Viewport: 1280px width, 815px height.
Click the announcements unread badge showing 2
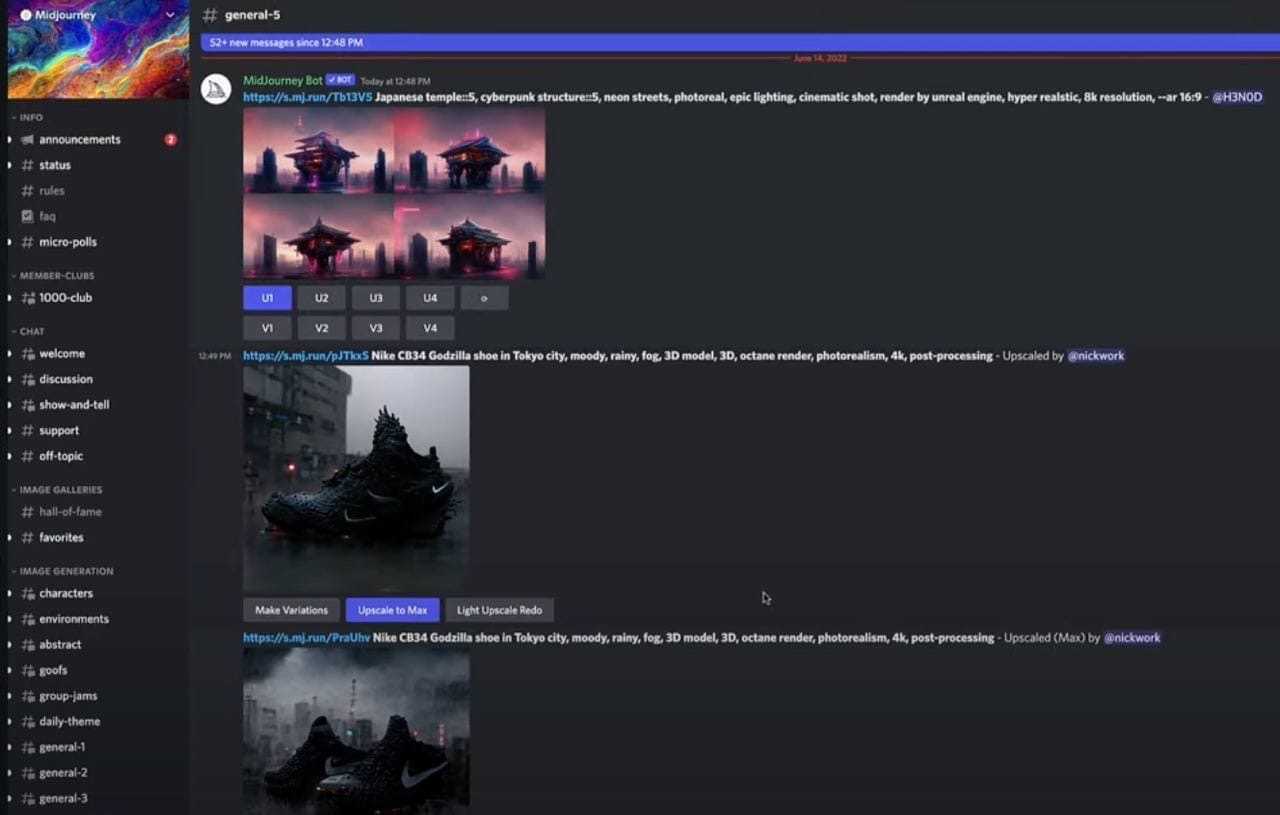click(x=171, y=140)
